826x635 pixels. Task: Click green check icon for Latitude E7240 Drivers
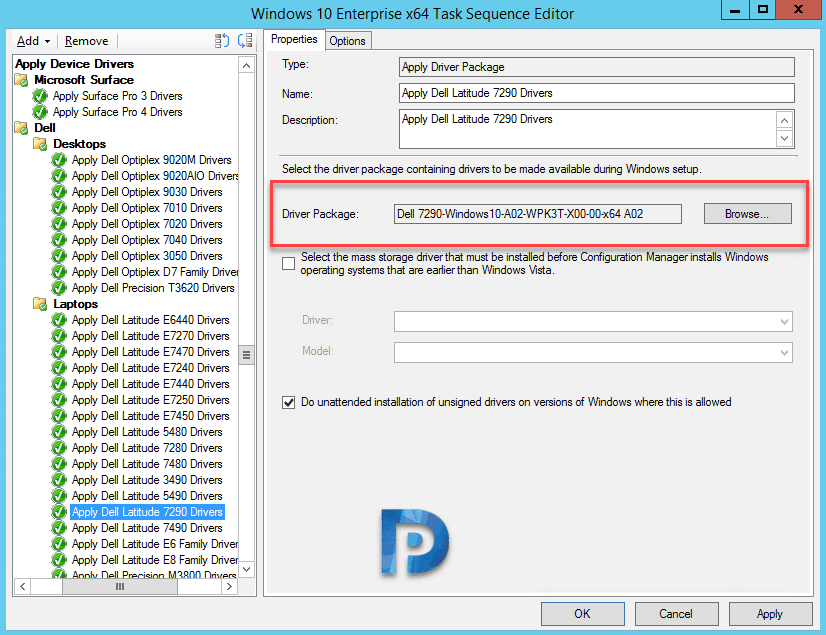pyautogui.click(x=59, y=368)
